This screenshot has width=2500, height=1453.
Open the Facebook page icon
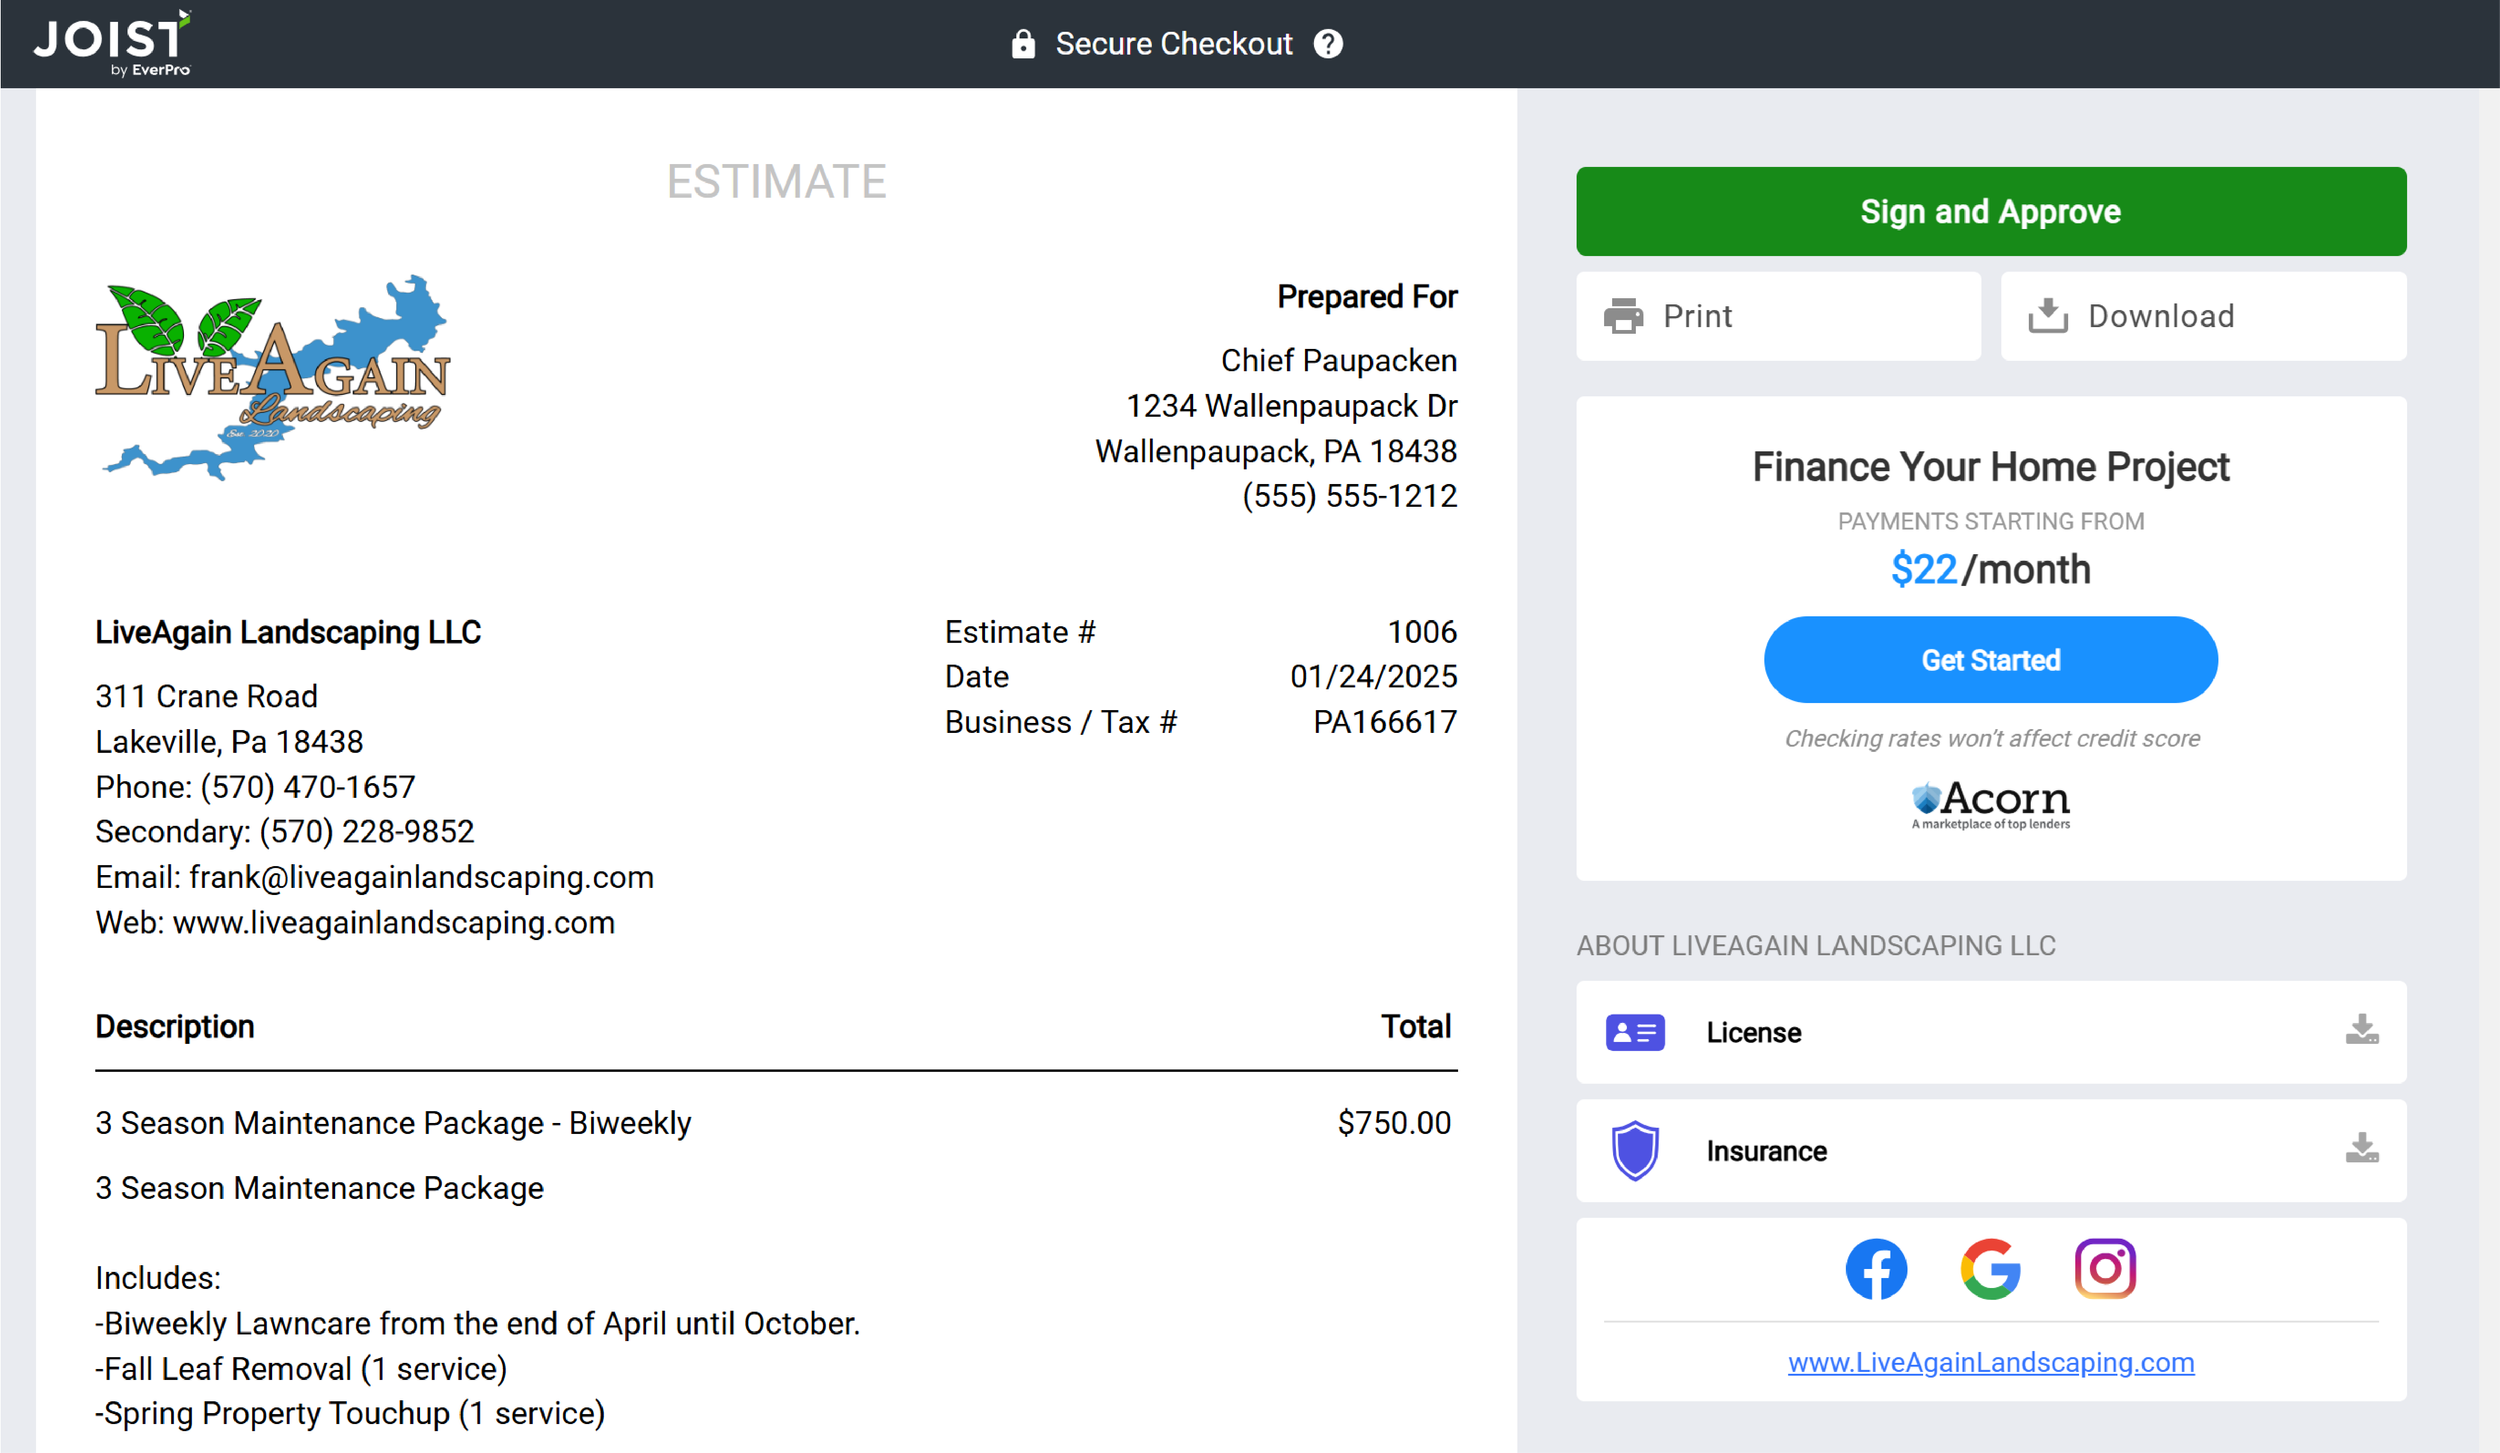(1875, 1268)
